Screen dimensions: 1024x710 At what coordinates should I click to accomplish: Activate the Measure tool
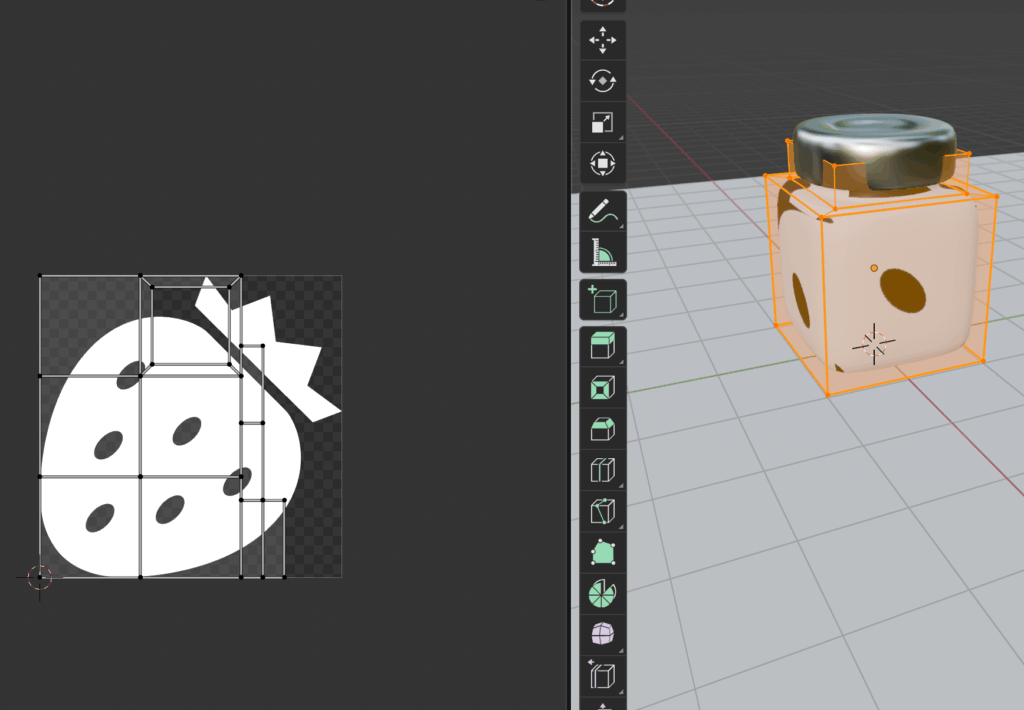[602, 252]
